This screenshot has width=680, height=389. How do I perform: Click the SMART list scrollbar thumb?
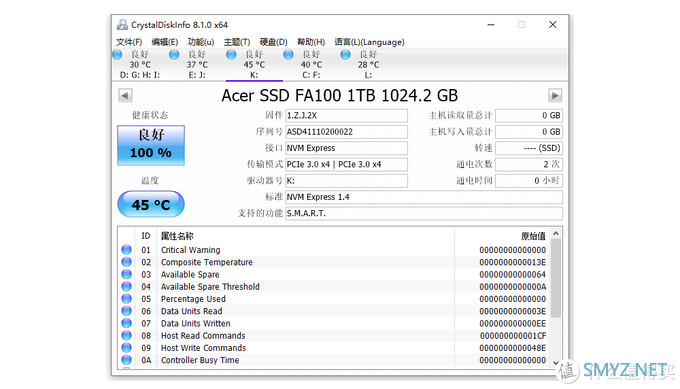coord(556,278)
